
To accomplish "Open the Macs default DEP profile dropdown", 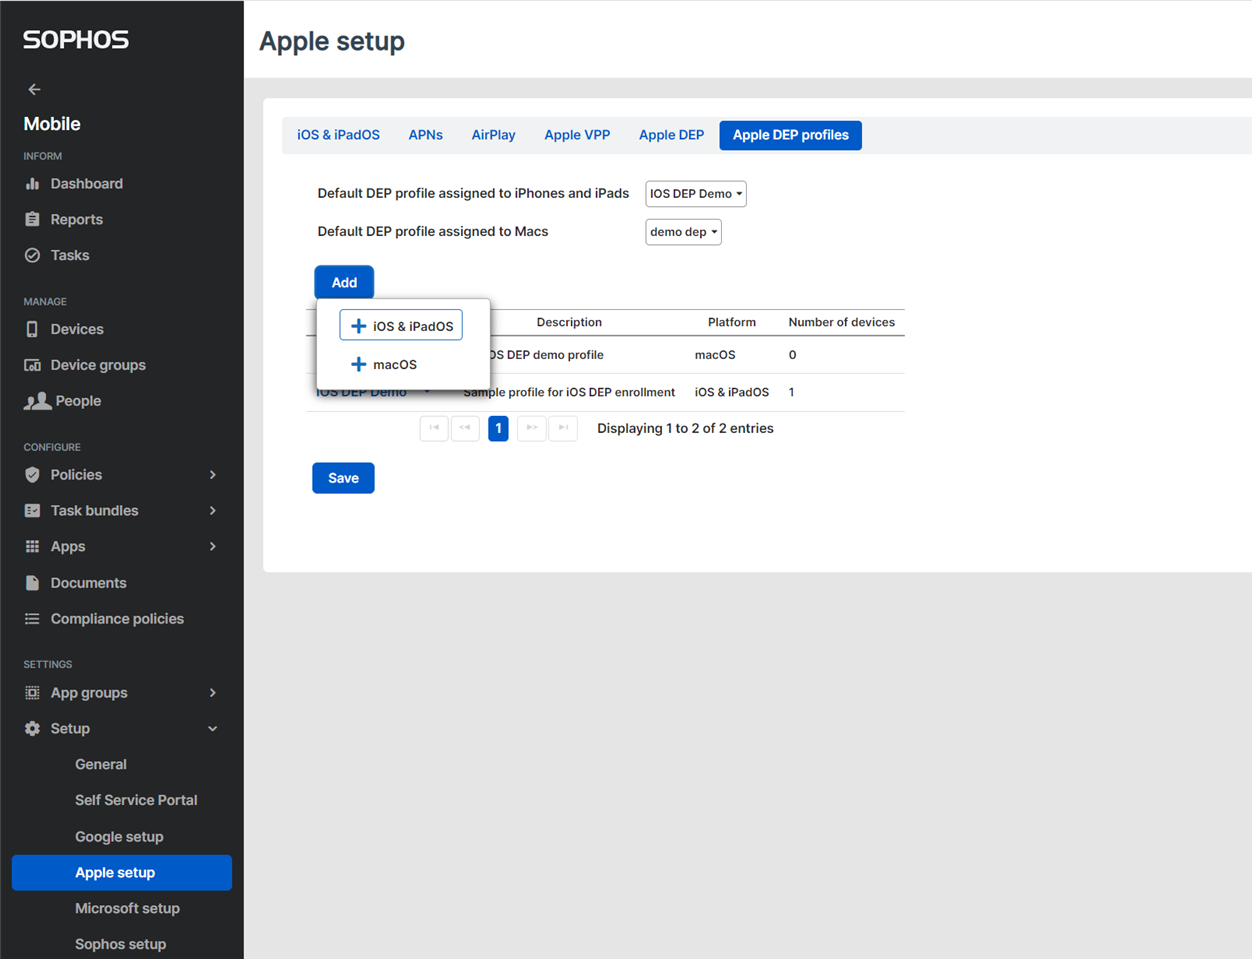I will (683, 232).
